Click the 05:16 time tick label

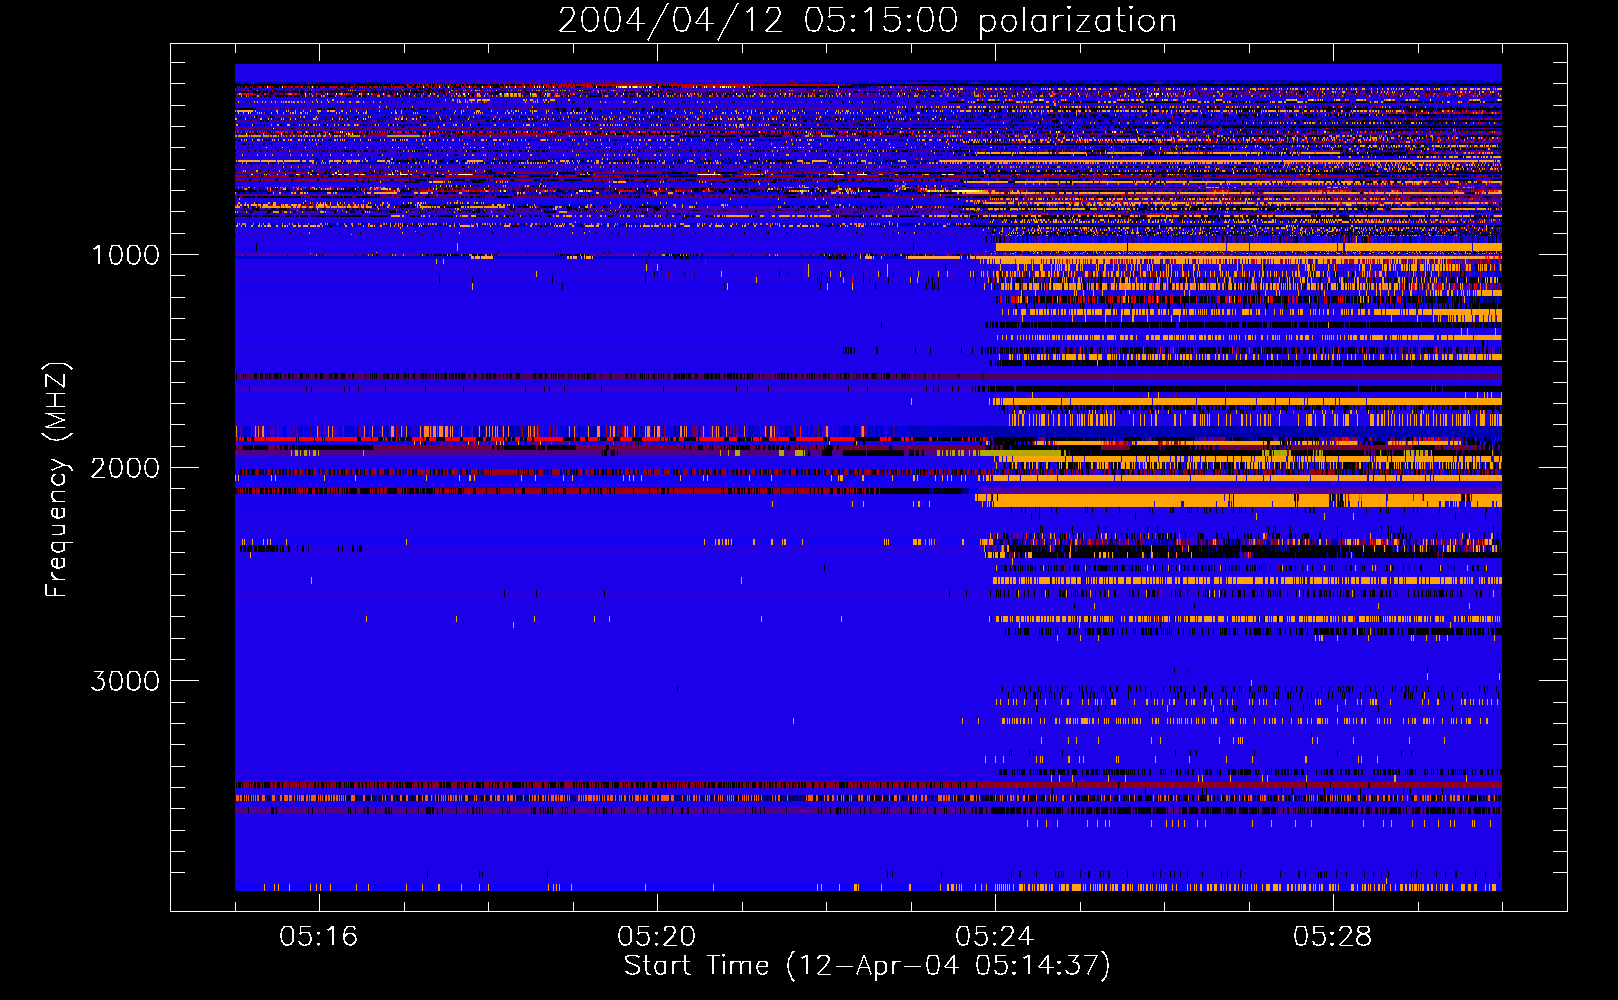[x=318, y=936]
